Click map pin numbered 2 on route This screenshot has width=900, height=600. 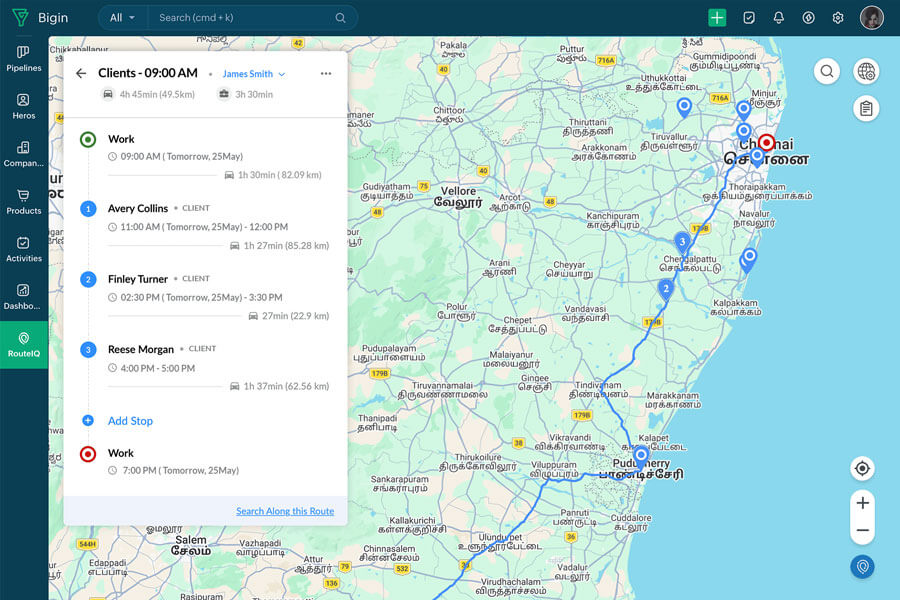point(666,290)
